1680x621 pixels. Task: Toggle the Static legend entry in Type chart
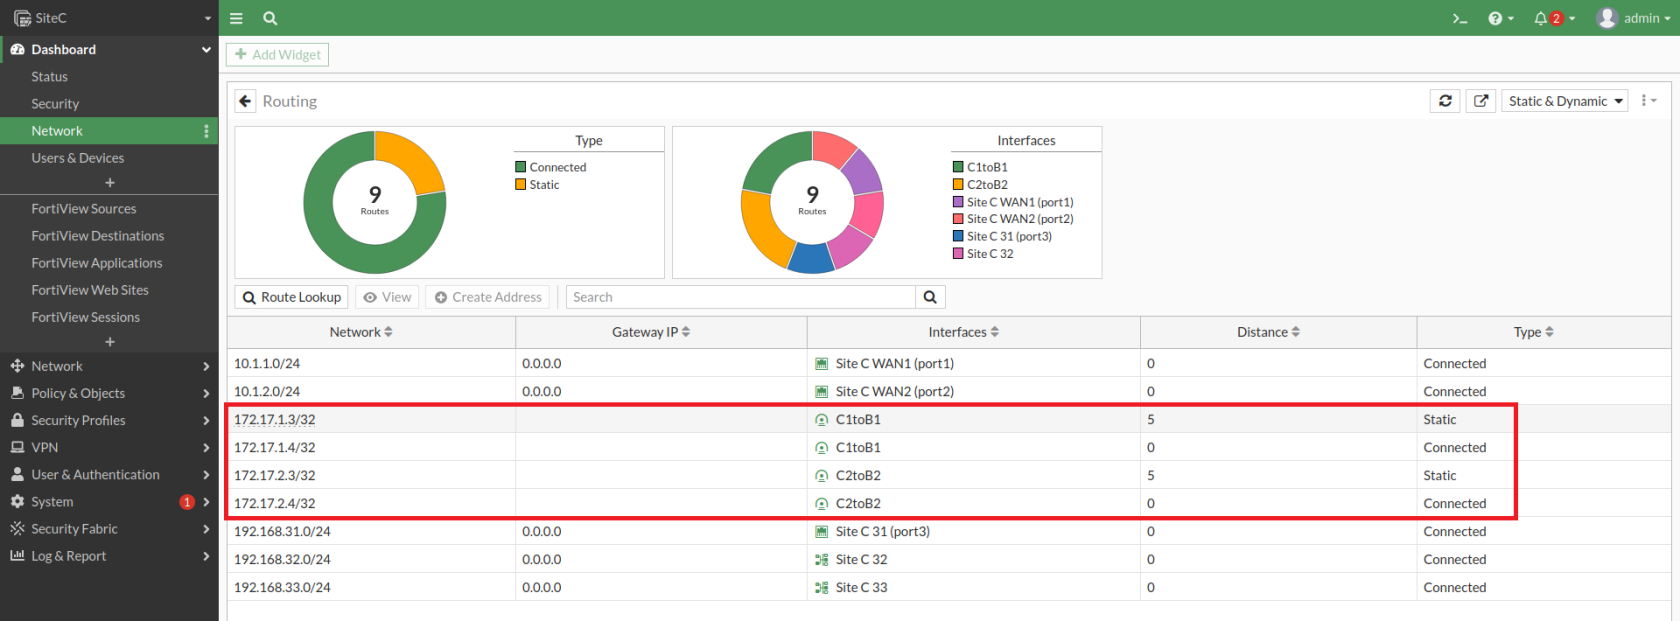(x=537, y=185)
